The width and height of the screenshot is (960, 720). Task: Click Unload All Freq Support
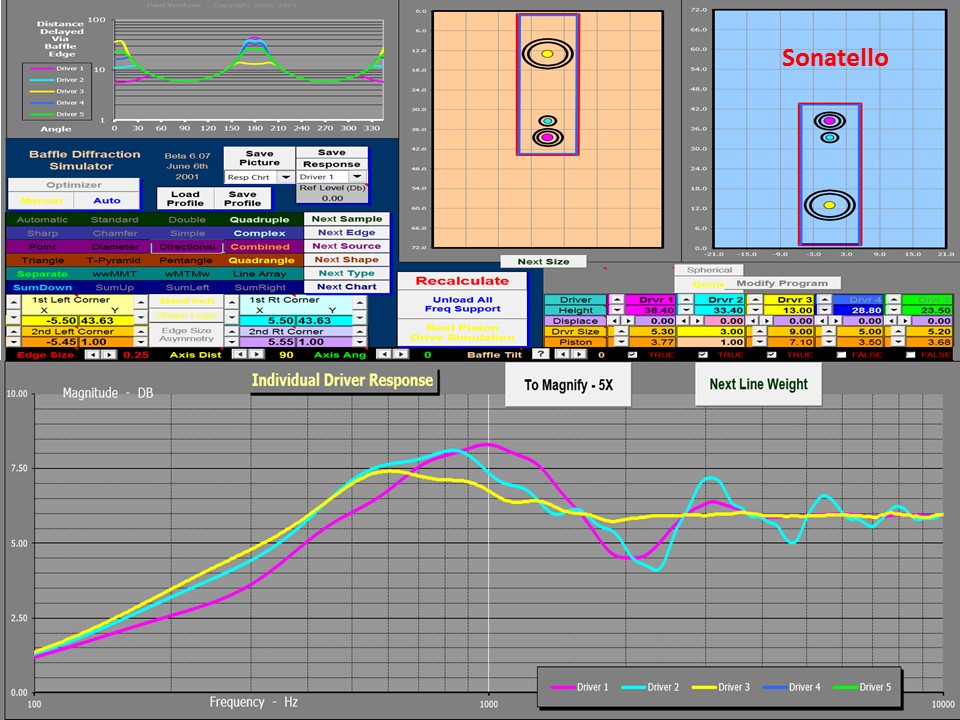coord(462,304)
